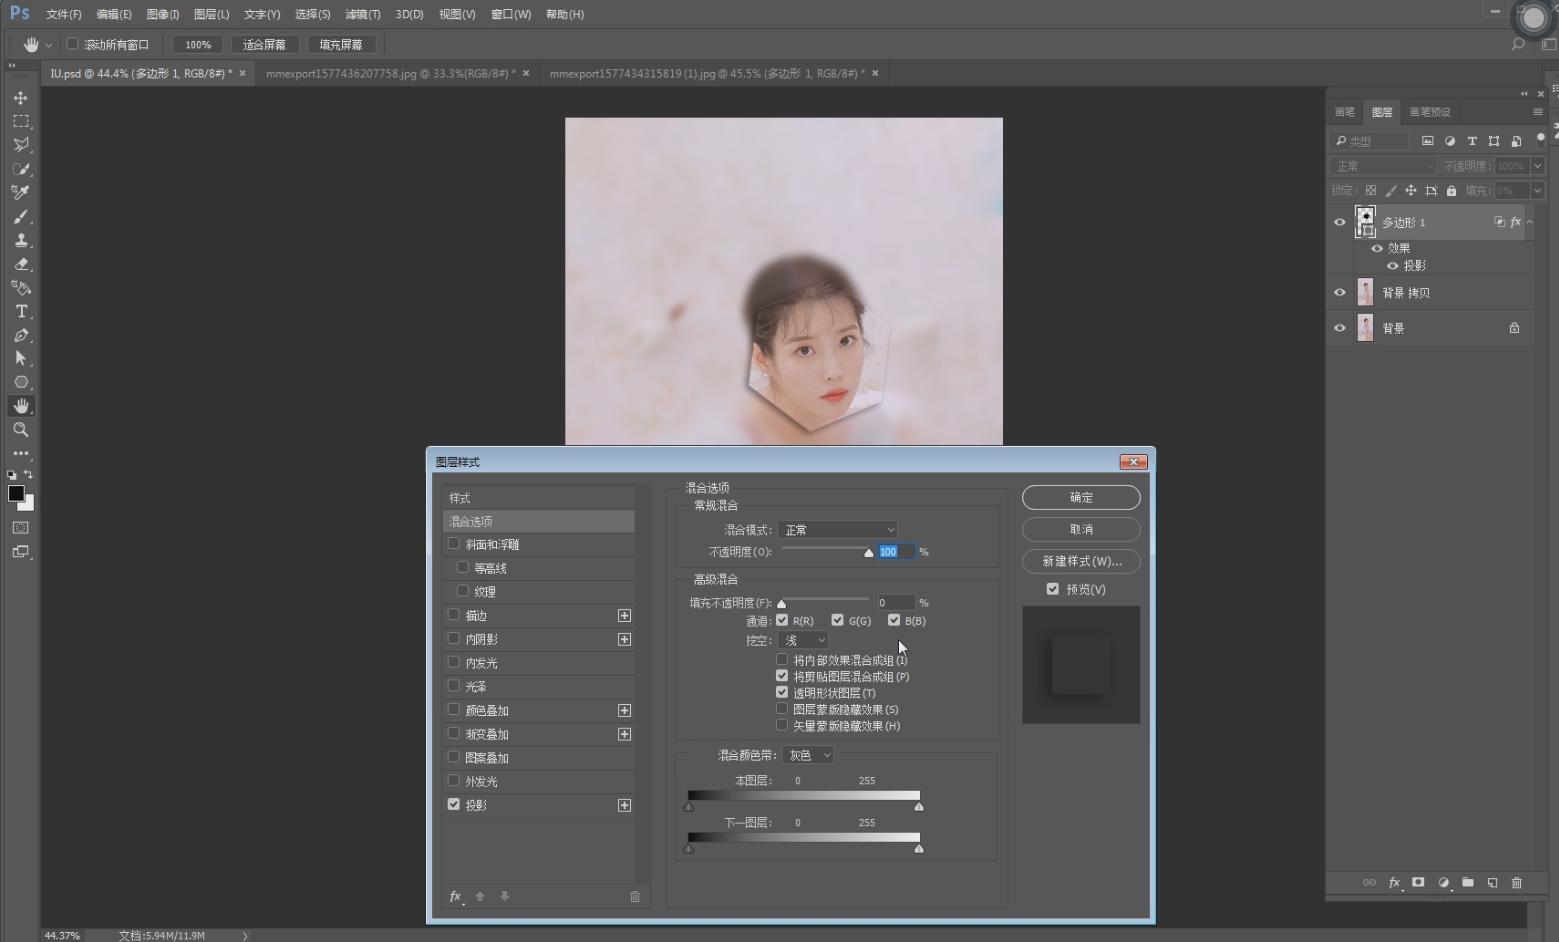This screenshot has width=1559, height=942.
Task: Switch to the mmexport1577436207758.jpg document tab
Action: coord(390,73)
